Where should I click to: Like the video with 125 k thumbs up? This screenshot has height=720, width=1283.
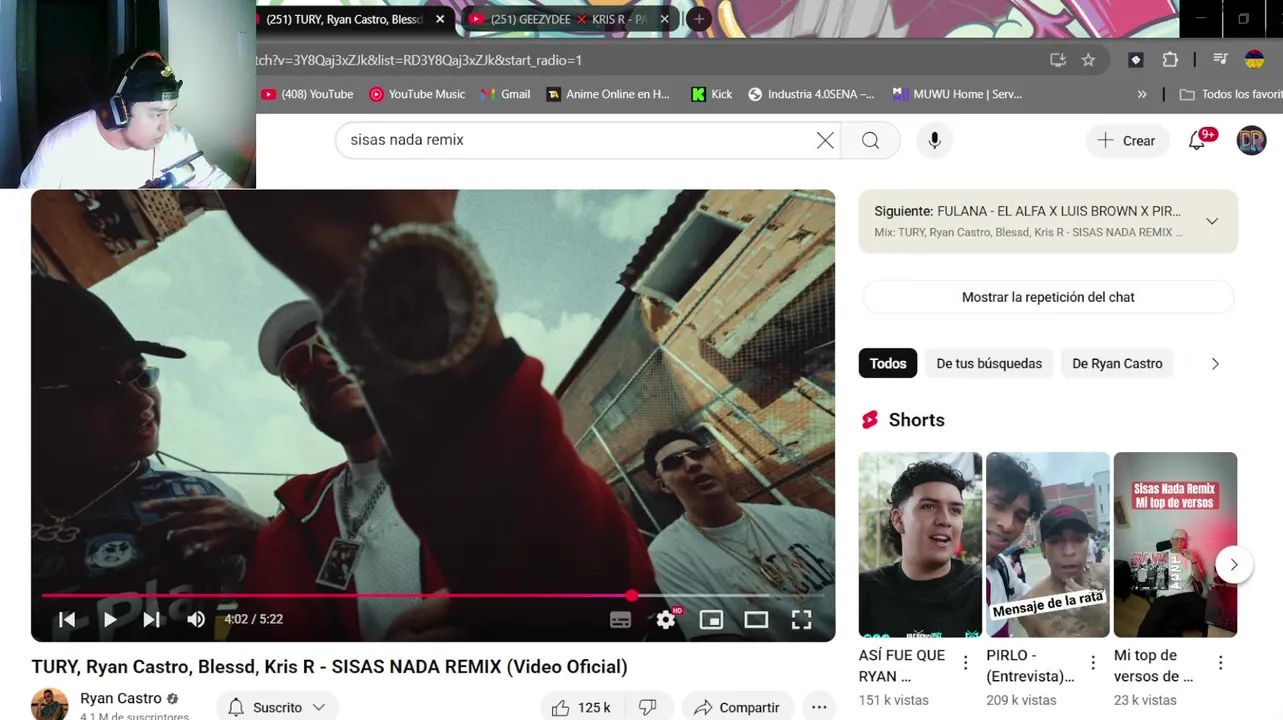tap(581, 707)
